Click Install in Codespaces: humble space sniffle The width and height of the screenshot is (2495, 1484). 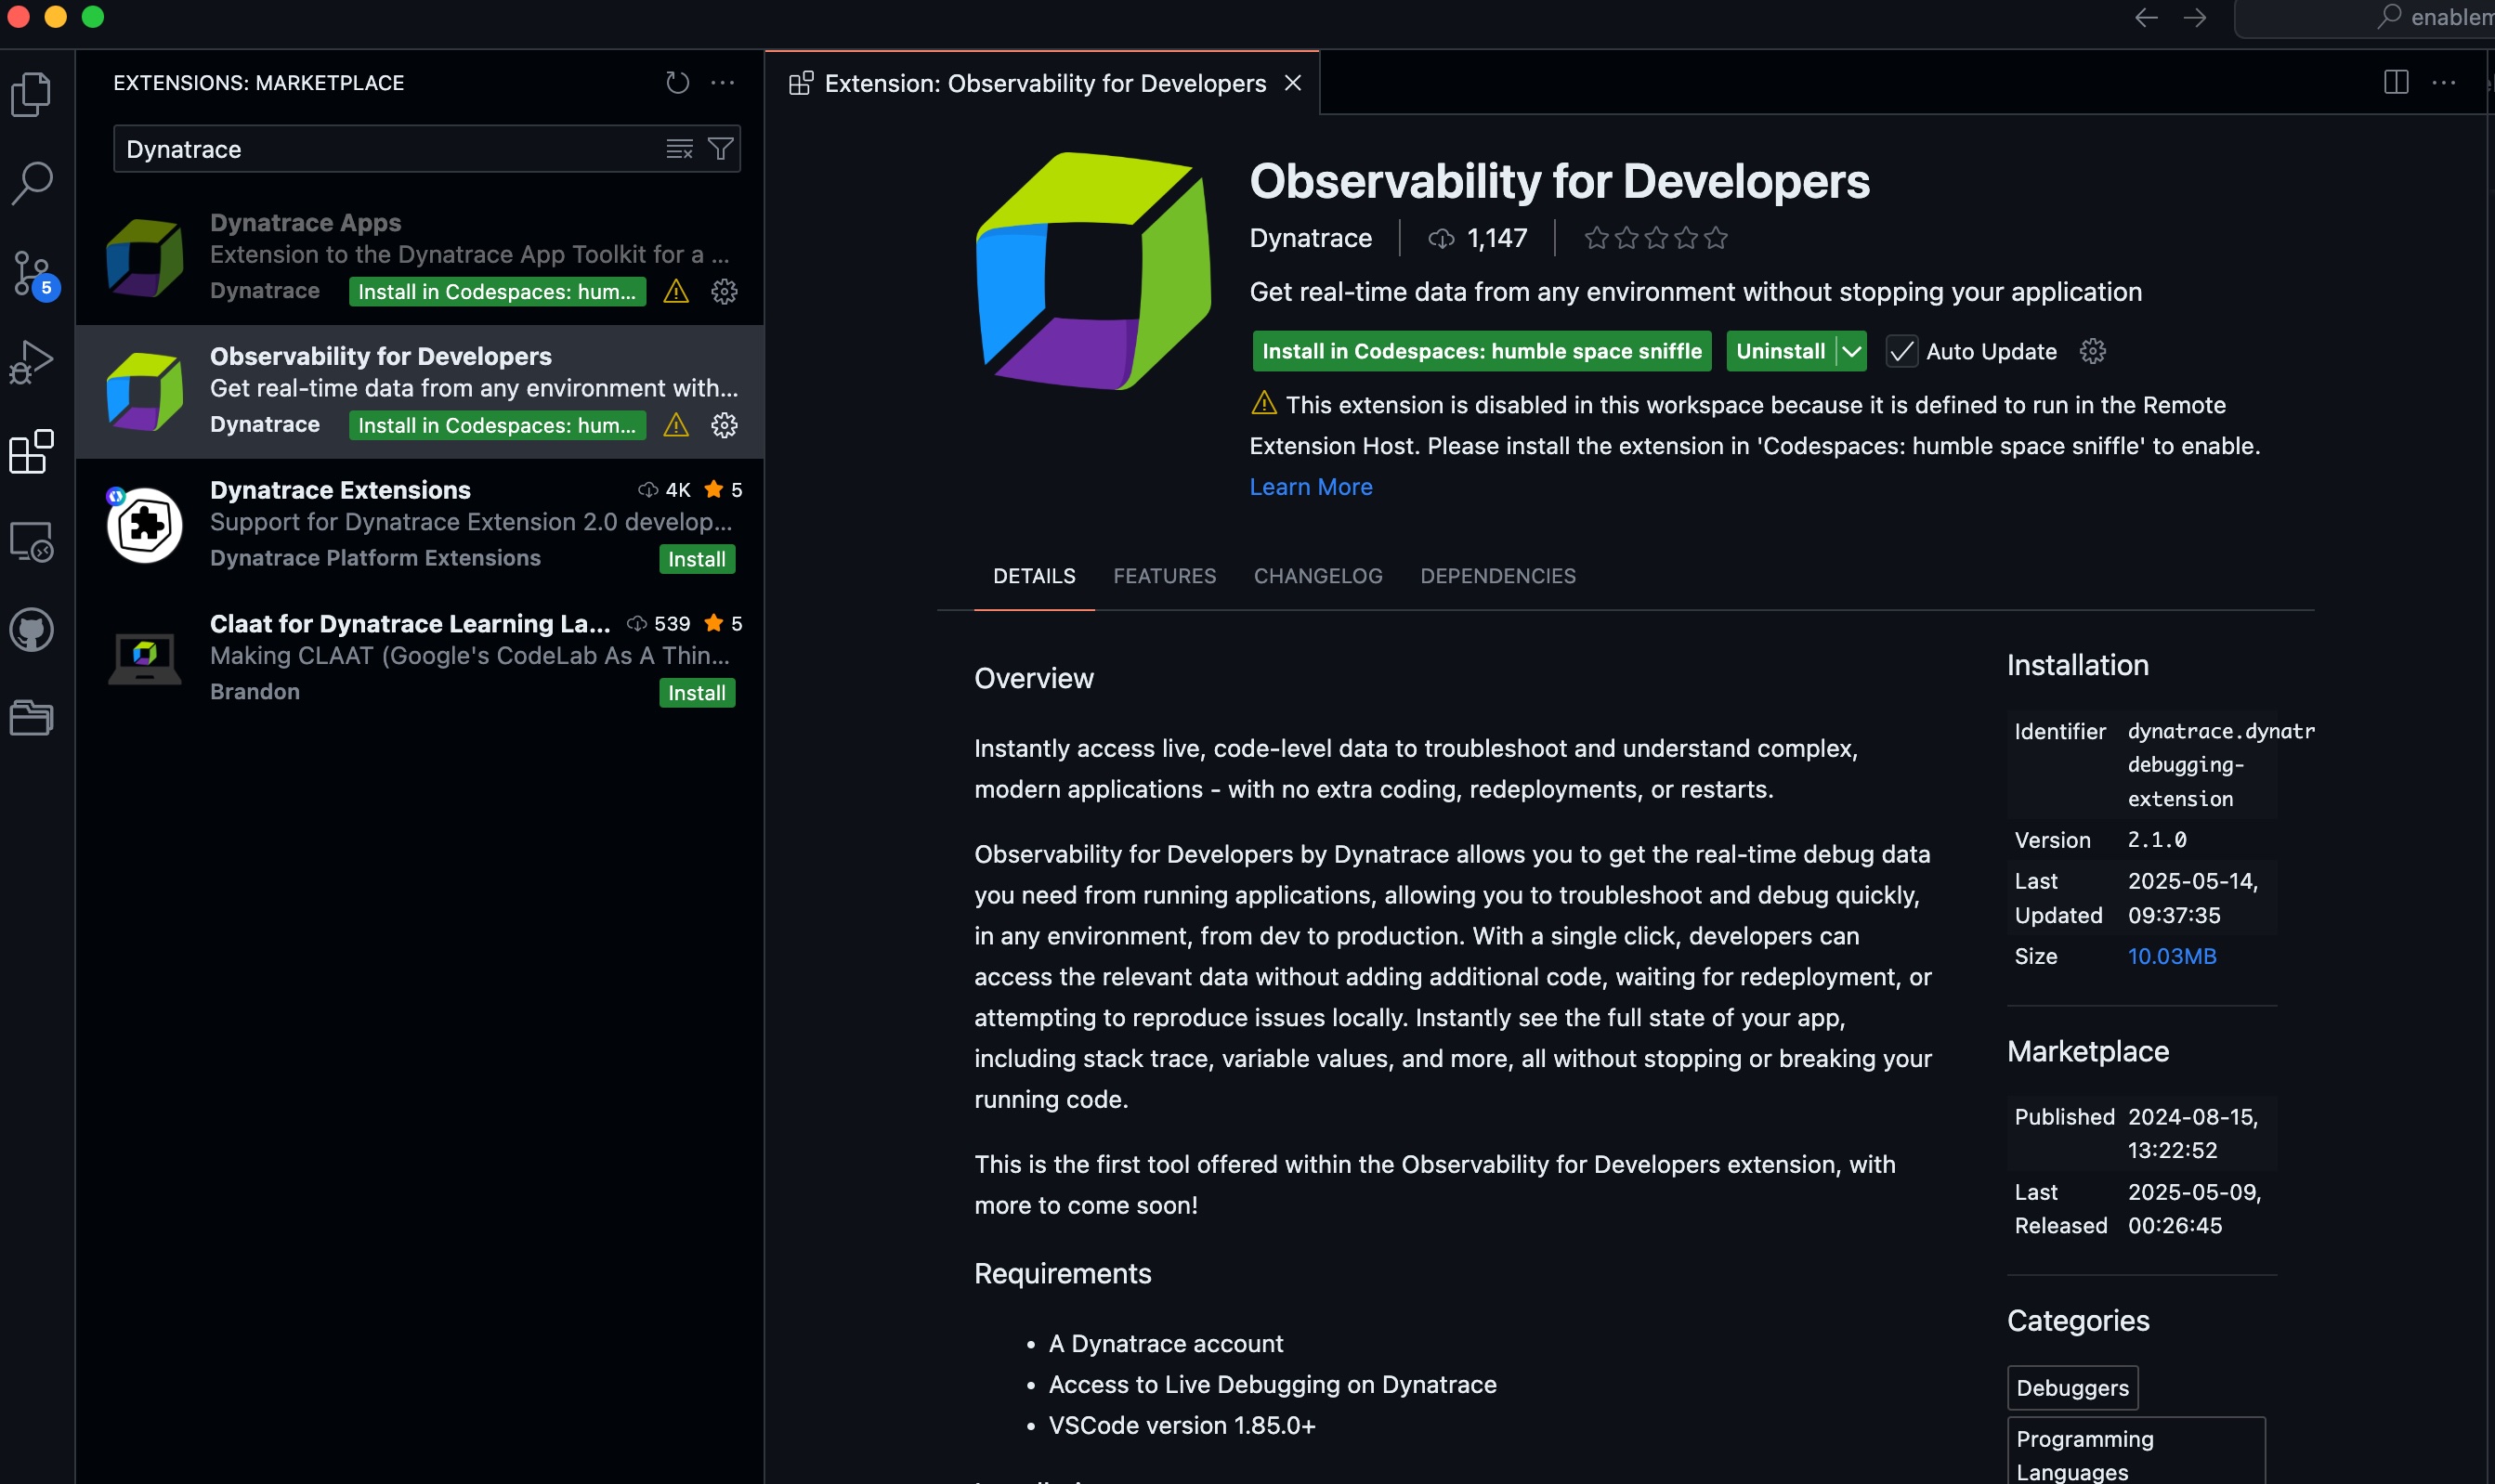(1481, 352)
